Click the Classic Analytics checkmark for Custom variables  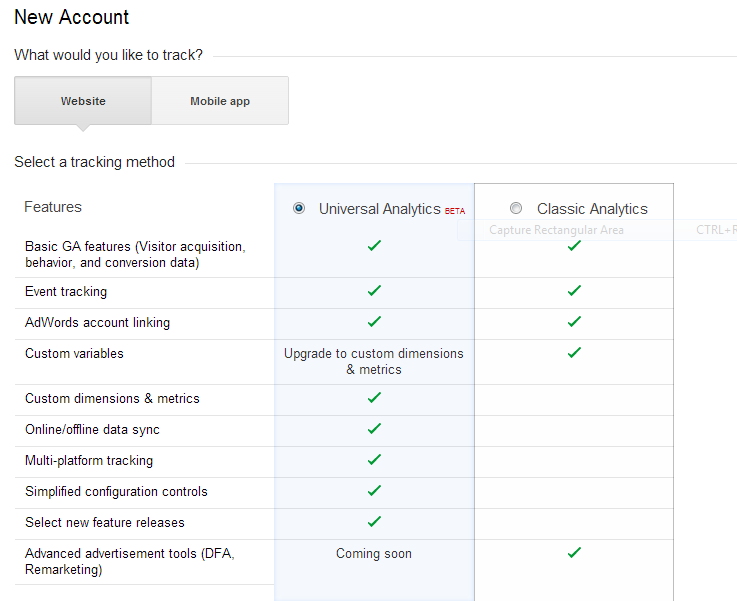574,352
